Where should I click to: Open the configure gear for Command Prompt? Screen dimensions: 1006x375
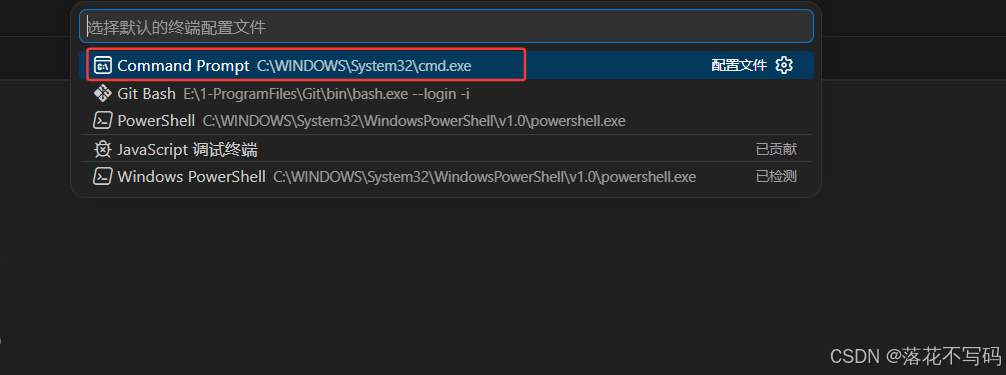tap(784, 65)
